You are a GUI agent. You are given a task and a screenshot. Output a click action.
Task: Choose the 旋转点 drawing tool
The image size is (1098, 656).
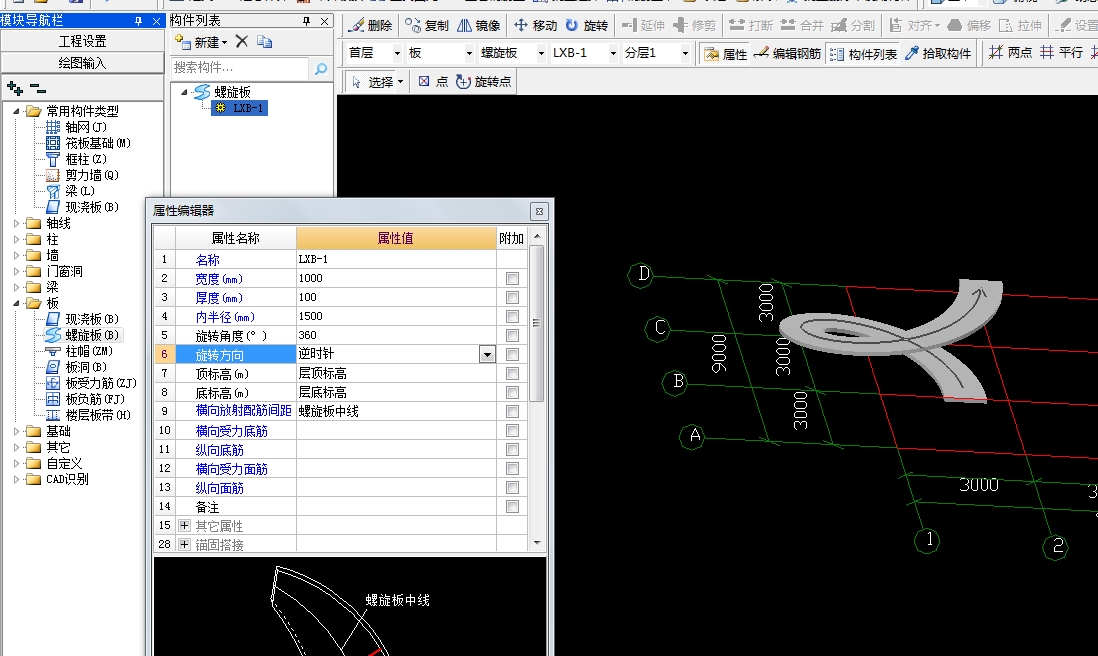tap(483, 82)
